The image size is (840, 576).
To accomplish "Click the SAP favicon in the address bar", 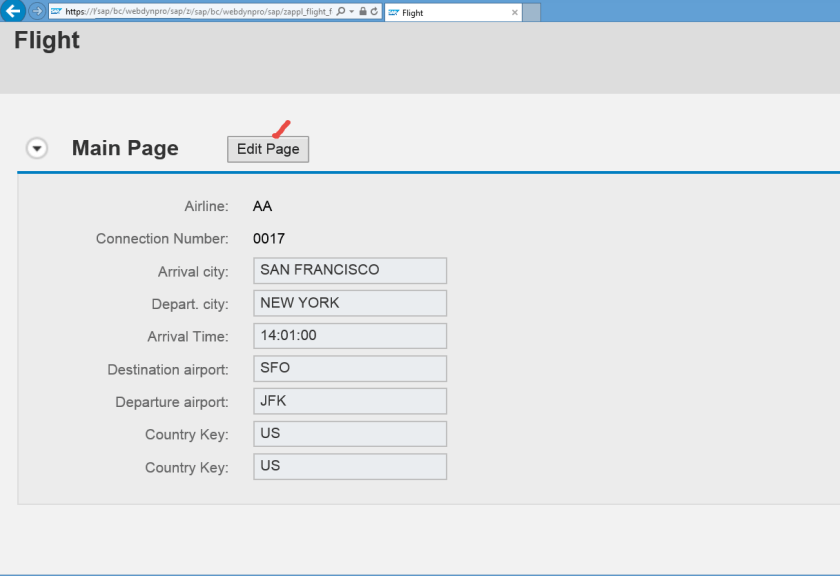I will click(x=56, y=12).
